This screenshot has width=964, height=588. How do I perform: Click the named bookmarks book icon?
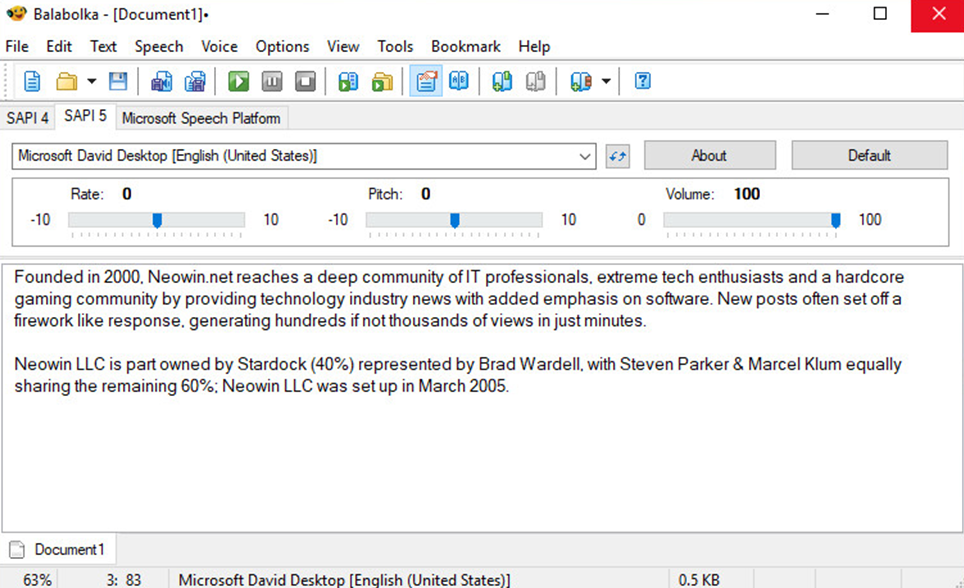pos(580,81)
